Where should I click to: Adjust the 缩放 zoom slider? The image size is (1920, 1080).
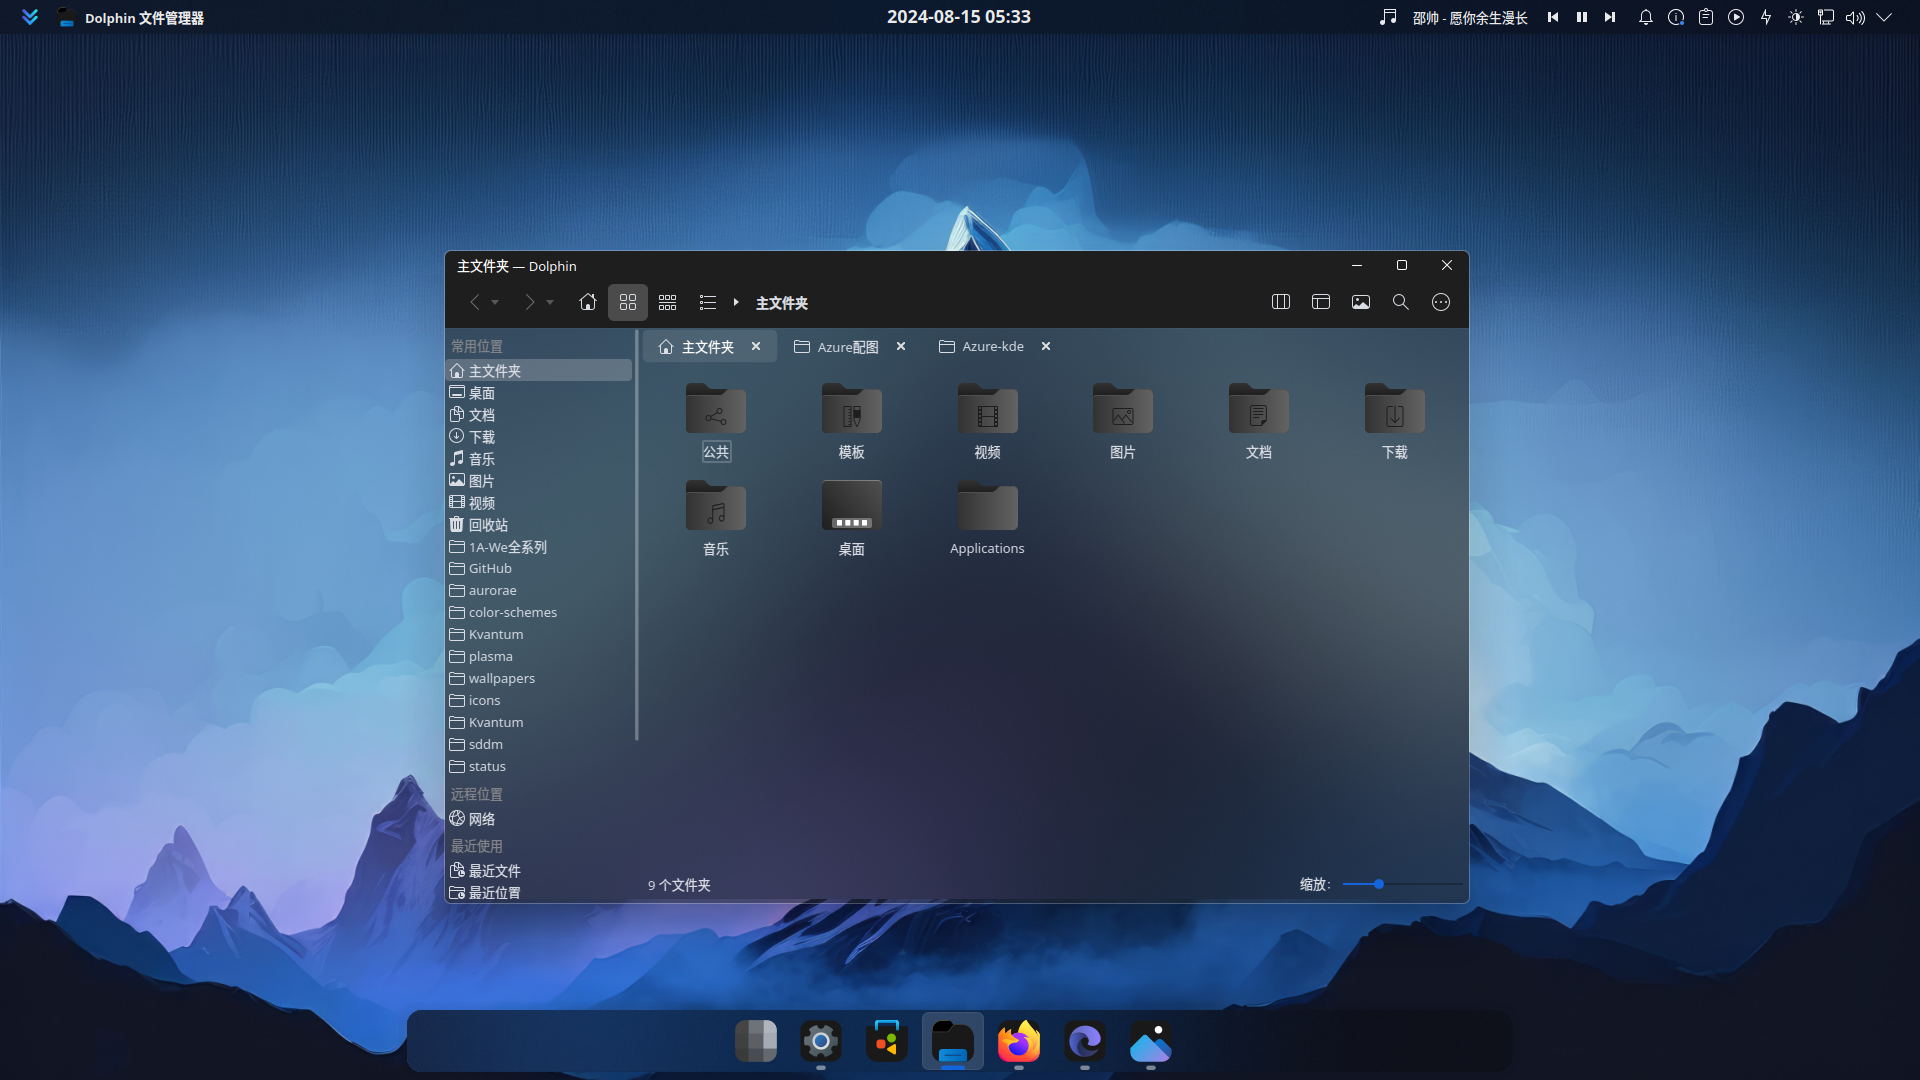[1402, 884]
